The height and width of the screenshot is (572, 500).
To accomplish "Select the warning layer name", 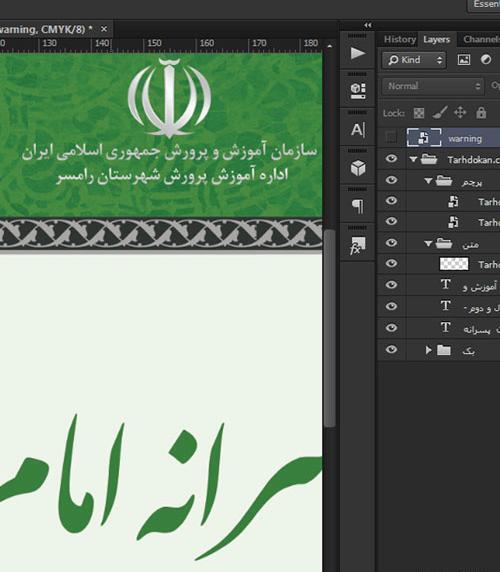I will pos(465,139).
